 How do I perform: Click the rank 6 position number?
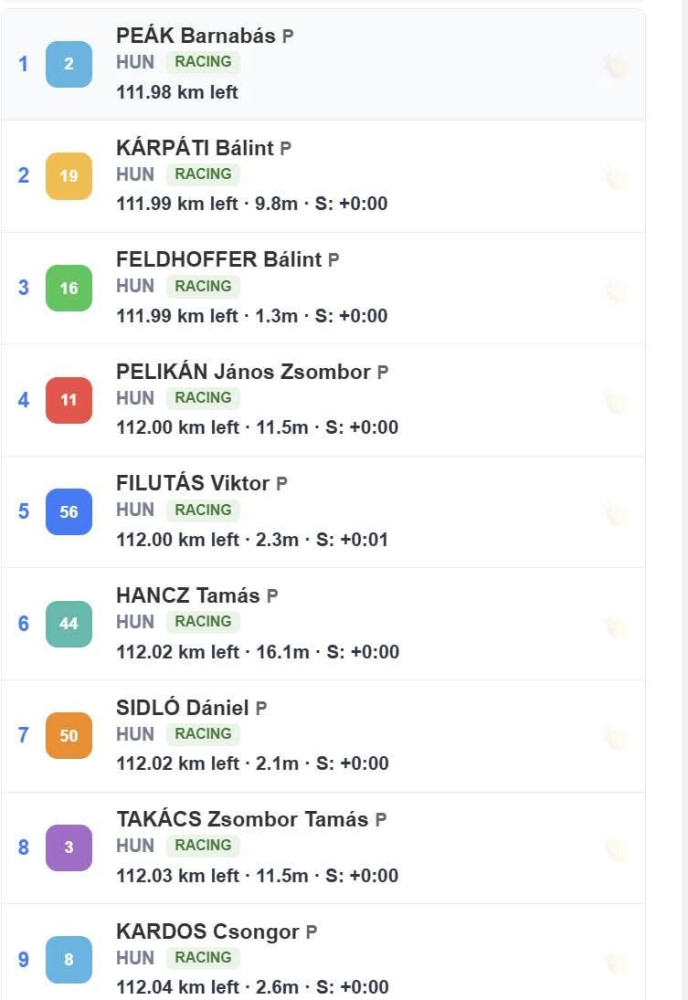coord(24,623)
